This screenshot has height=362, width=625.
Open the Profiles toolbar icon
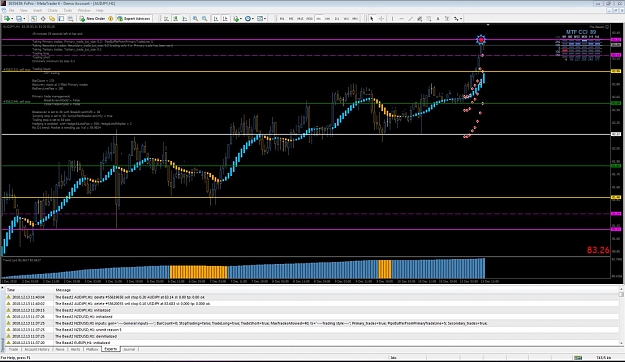pos(19,18)
